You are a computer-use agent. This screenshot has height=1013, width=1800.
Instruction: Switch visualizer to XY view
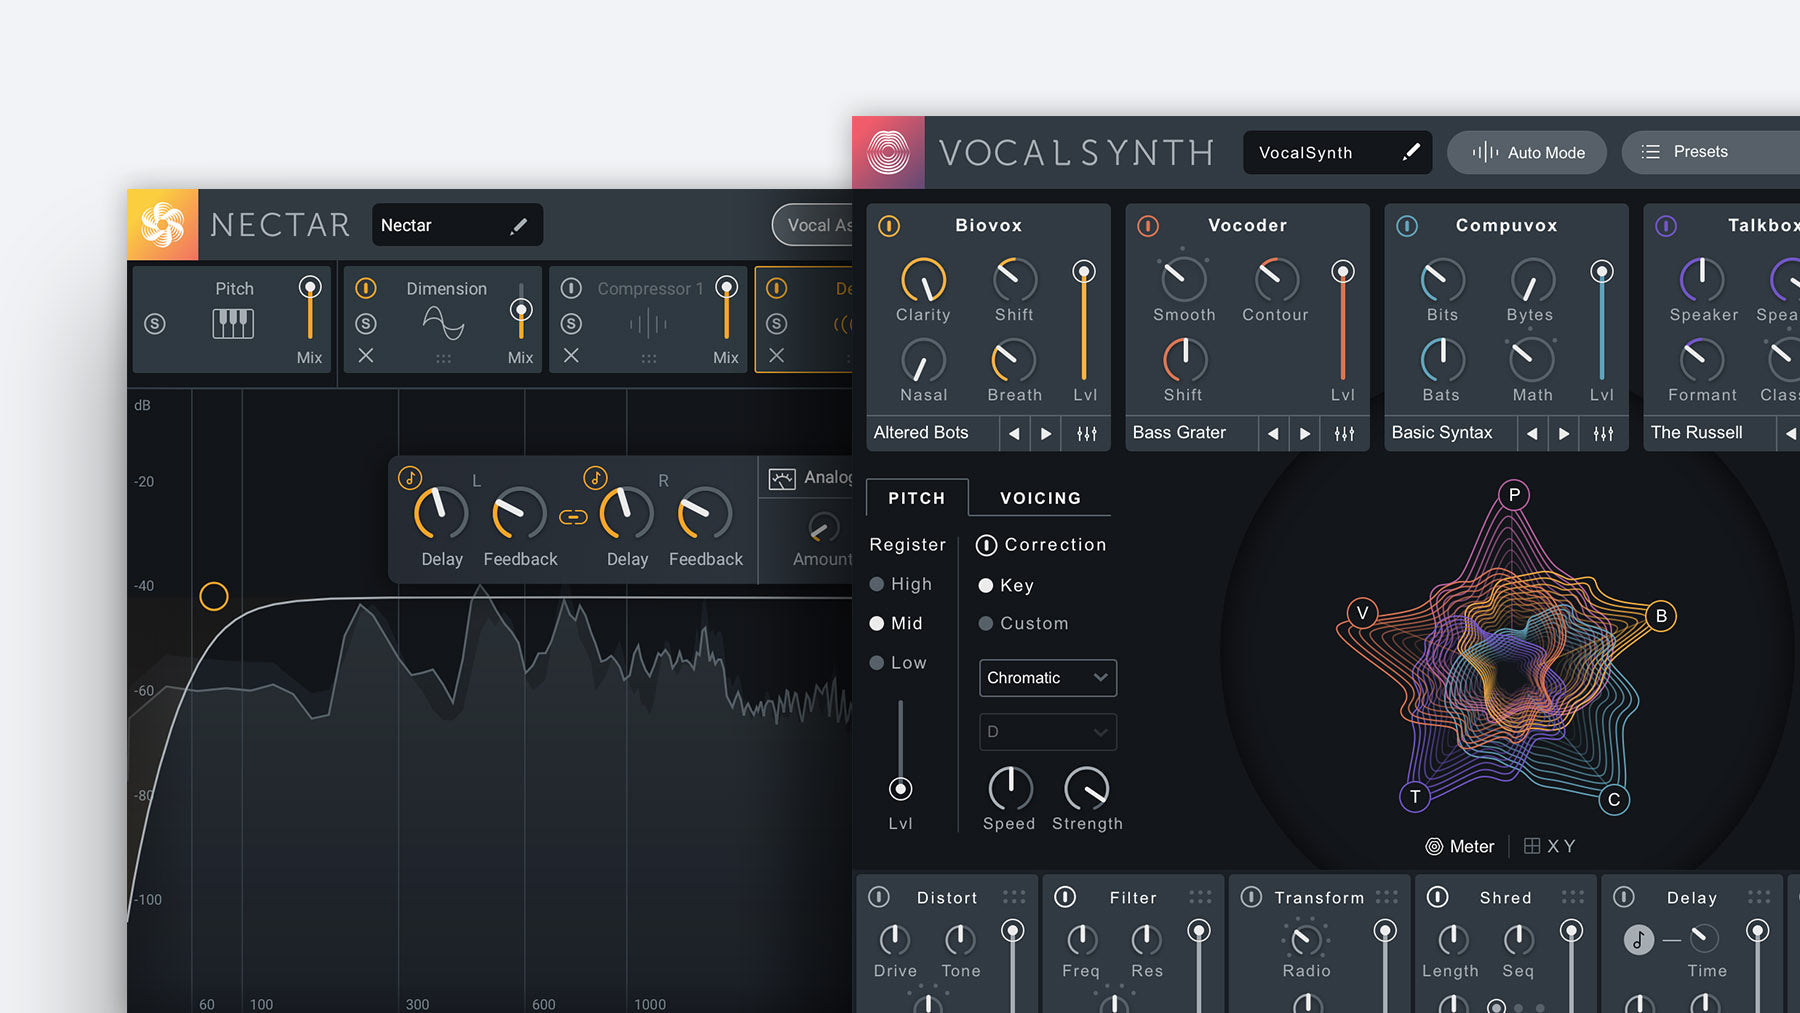tap(1549, 847)
